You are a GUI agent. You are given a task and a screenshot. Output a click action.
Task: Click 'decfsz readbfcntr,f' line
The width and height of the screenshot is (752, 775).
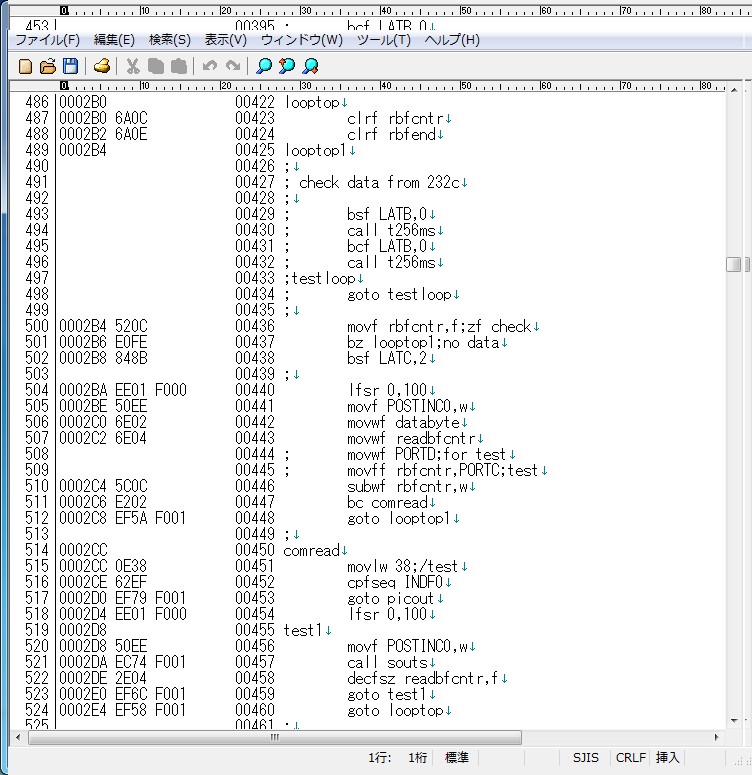tap(423, 678)
